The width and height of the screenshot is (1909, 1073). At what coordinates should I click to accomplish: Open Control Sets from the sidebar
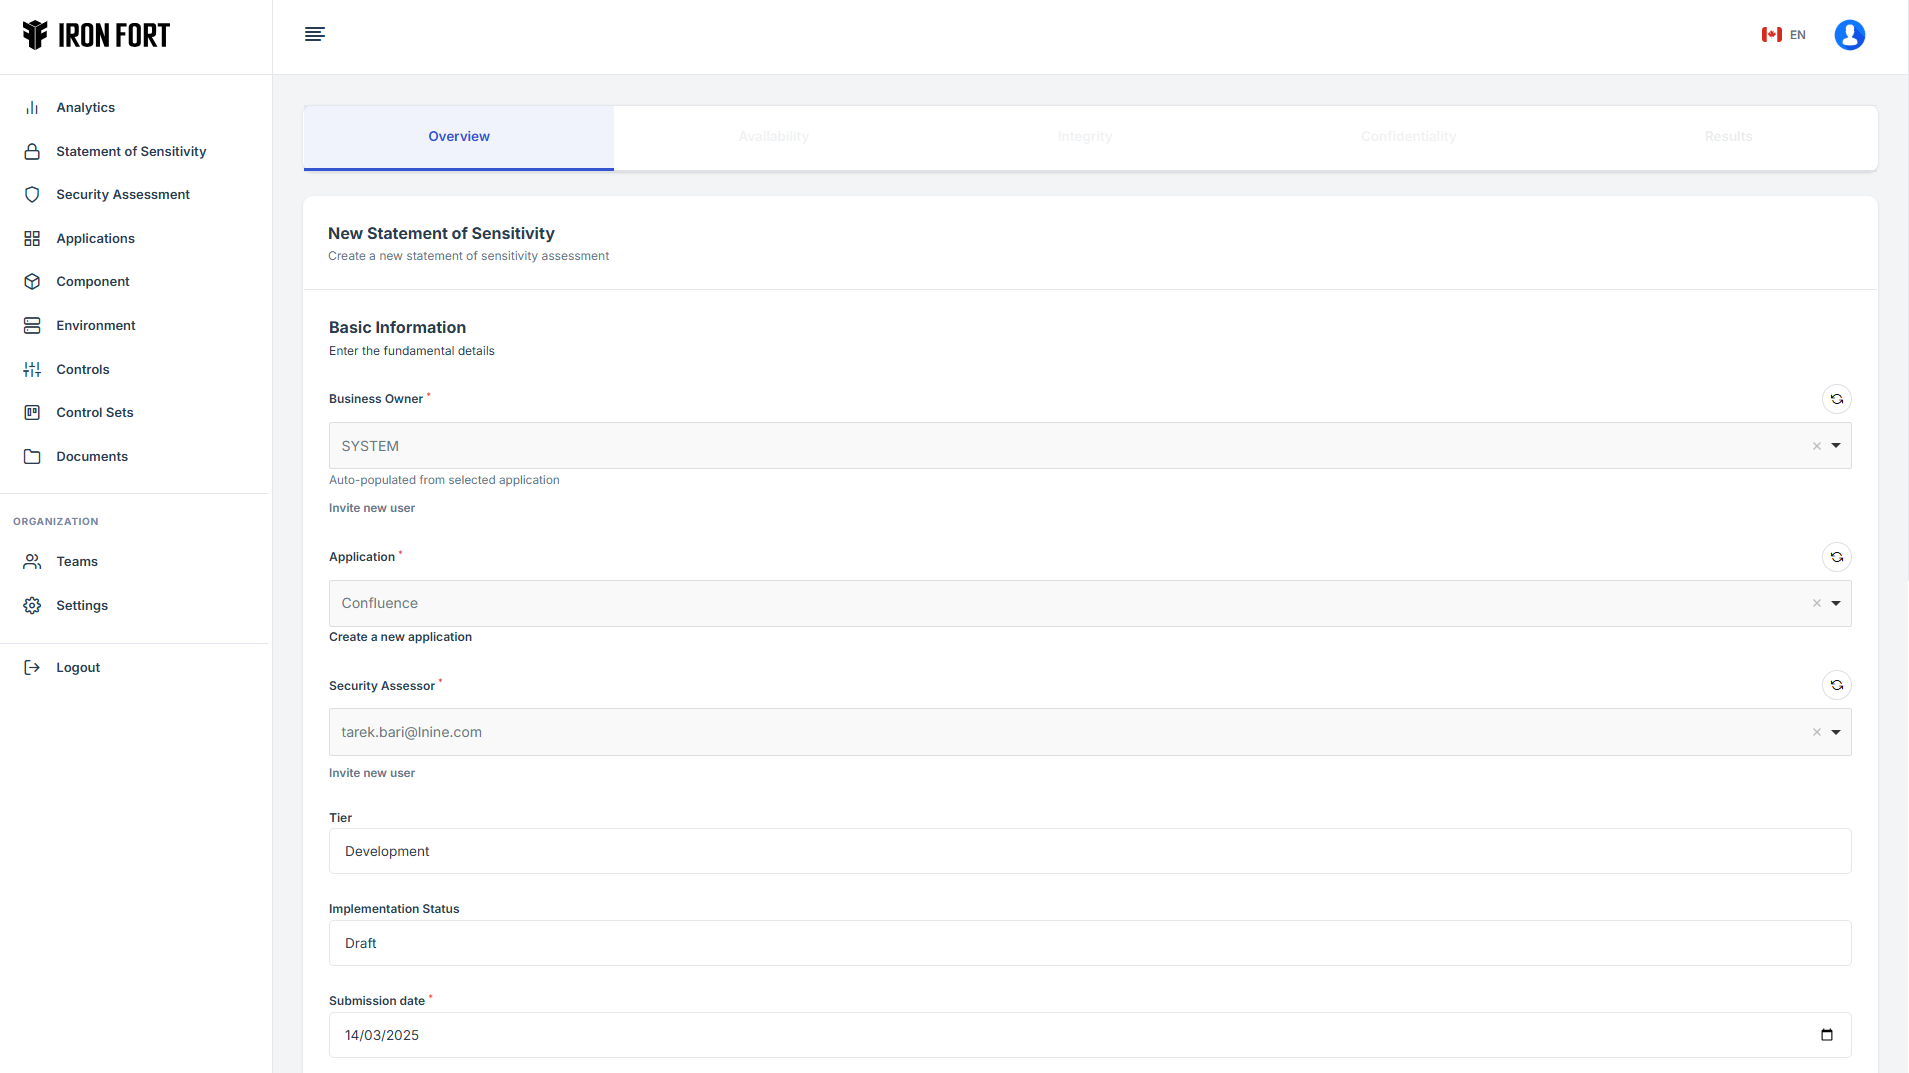(94, 413)
